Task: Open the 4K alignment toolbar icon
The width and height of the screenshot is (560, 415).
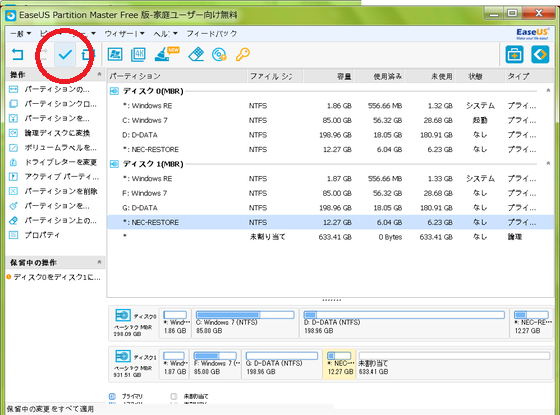Action: click(138, 55)
